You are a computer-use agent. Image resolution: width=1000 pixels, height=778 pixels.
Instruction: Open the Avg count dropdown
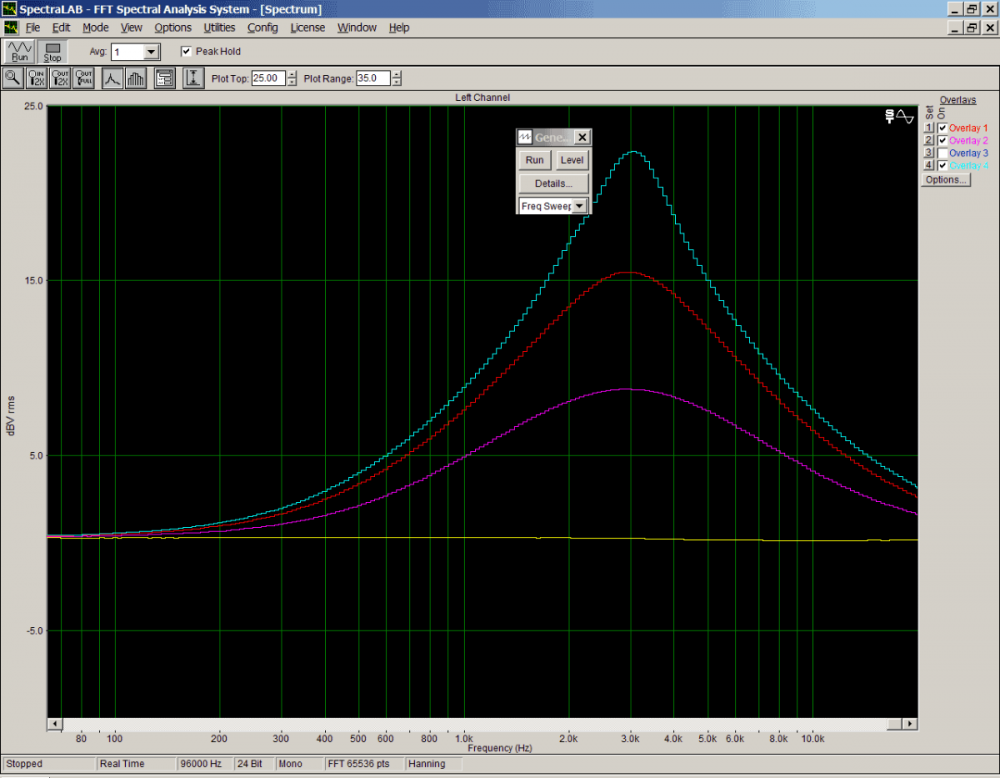(151, 51)
